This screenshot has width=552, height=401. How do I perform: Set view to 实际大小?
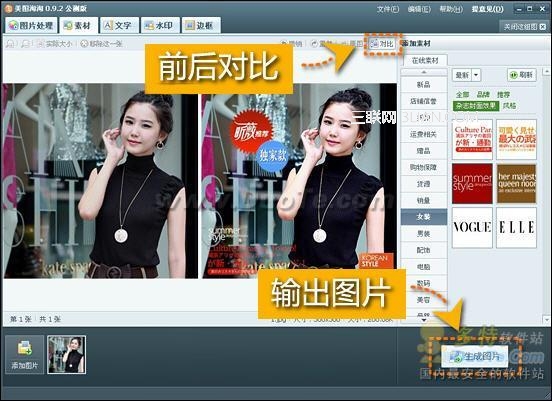(x=54, y=44)
